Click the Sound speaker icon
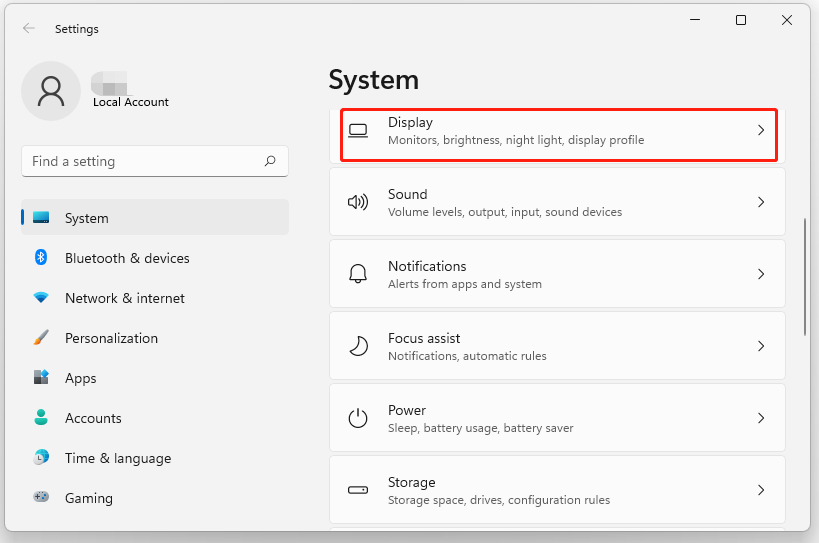819x543 pixels. [x=358, y=202]
